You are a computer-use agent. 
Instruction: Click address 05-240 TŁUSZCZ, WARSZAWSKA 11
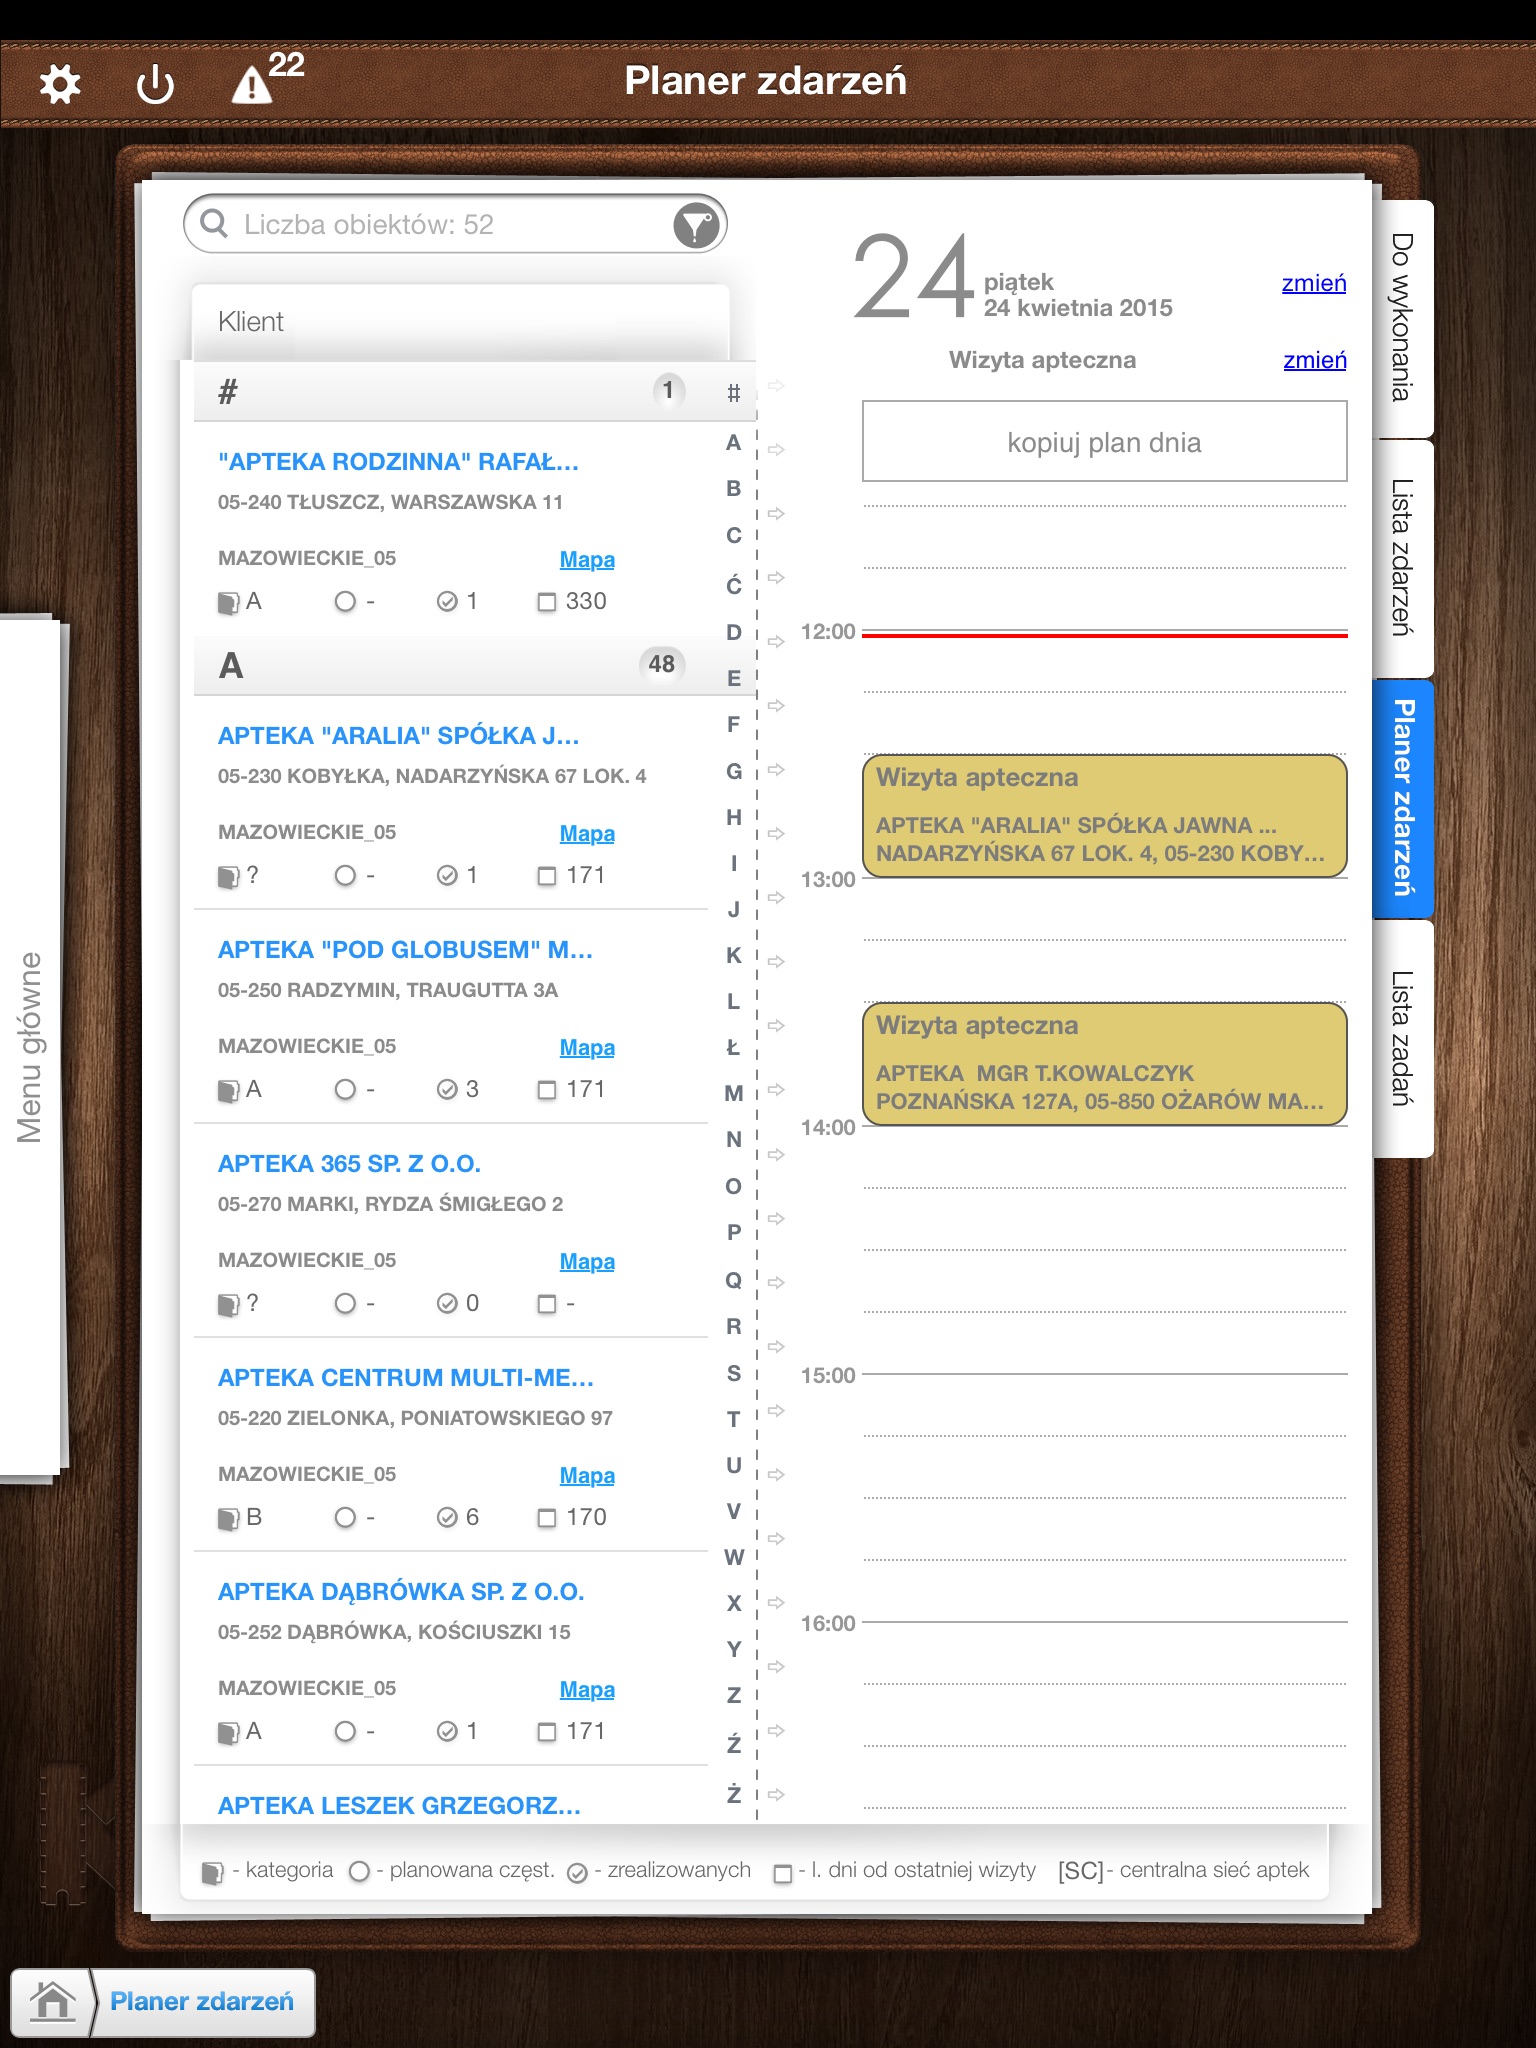pyautogui.click(x=390, y=502)
